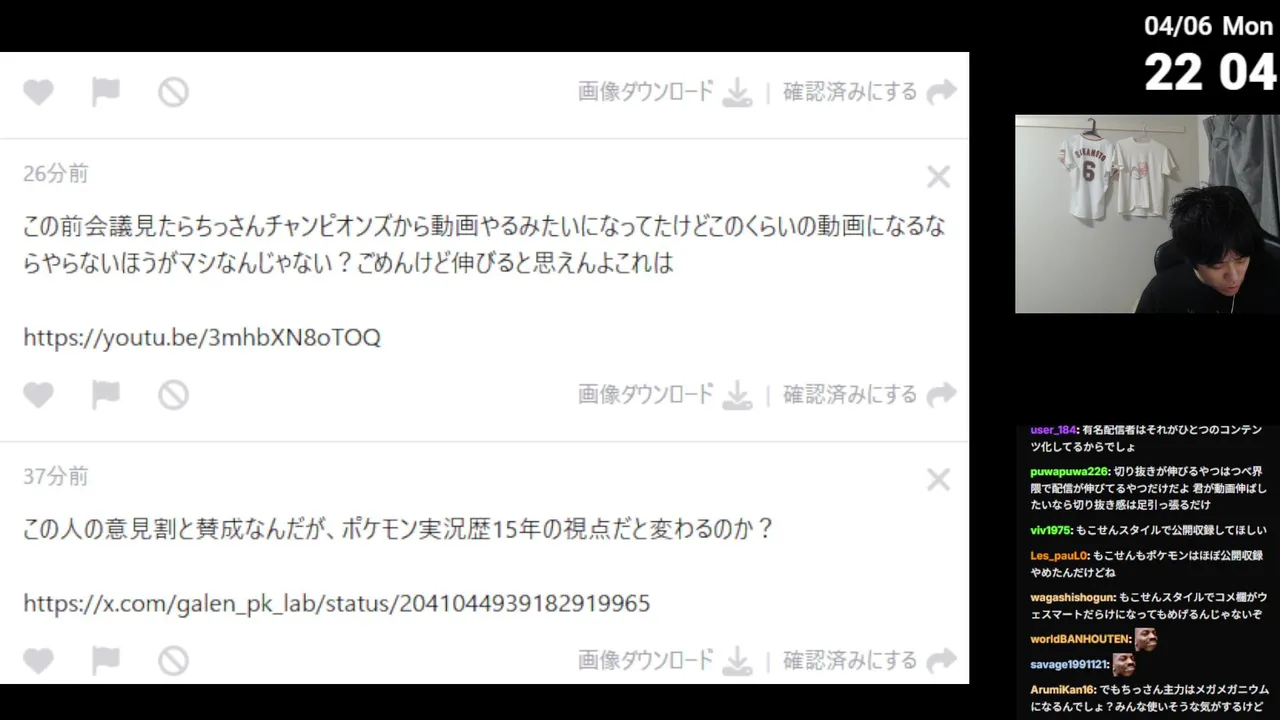Flag the 37分前 message
The width and height of the screenshot is (1280, 720).
[105, 661]
